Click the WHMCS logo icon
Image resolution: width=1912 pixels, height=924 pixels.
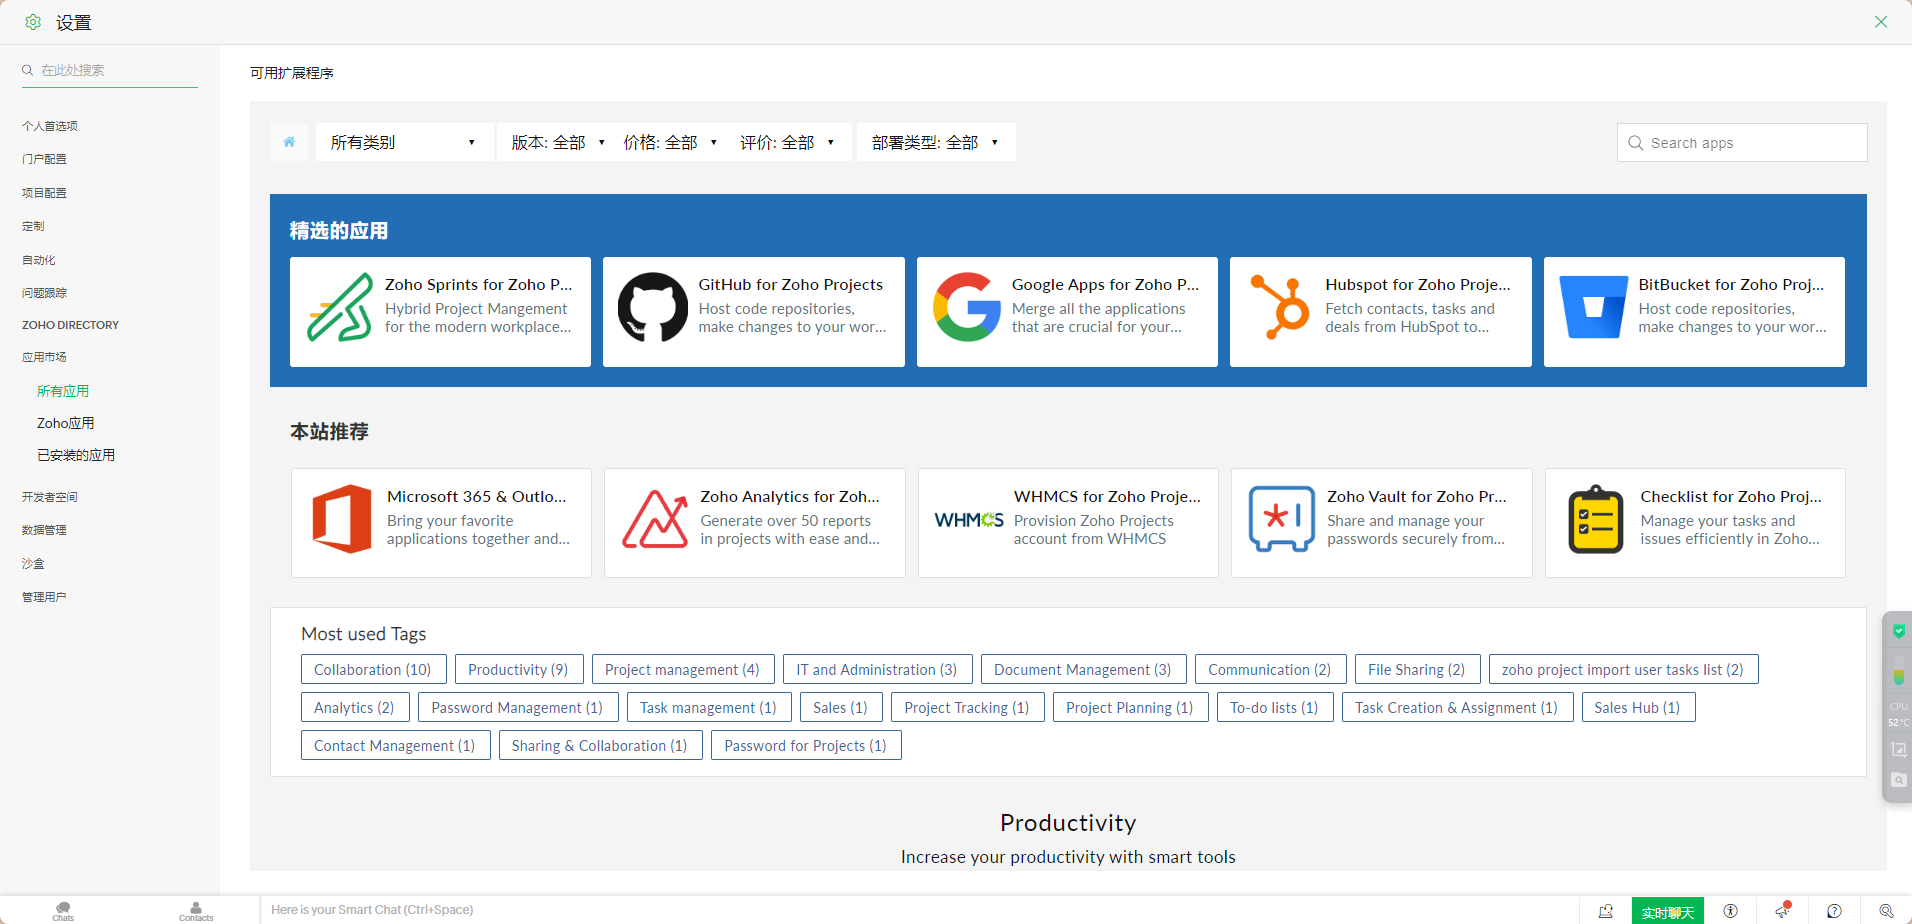coord(968,520)
